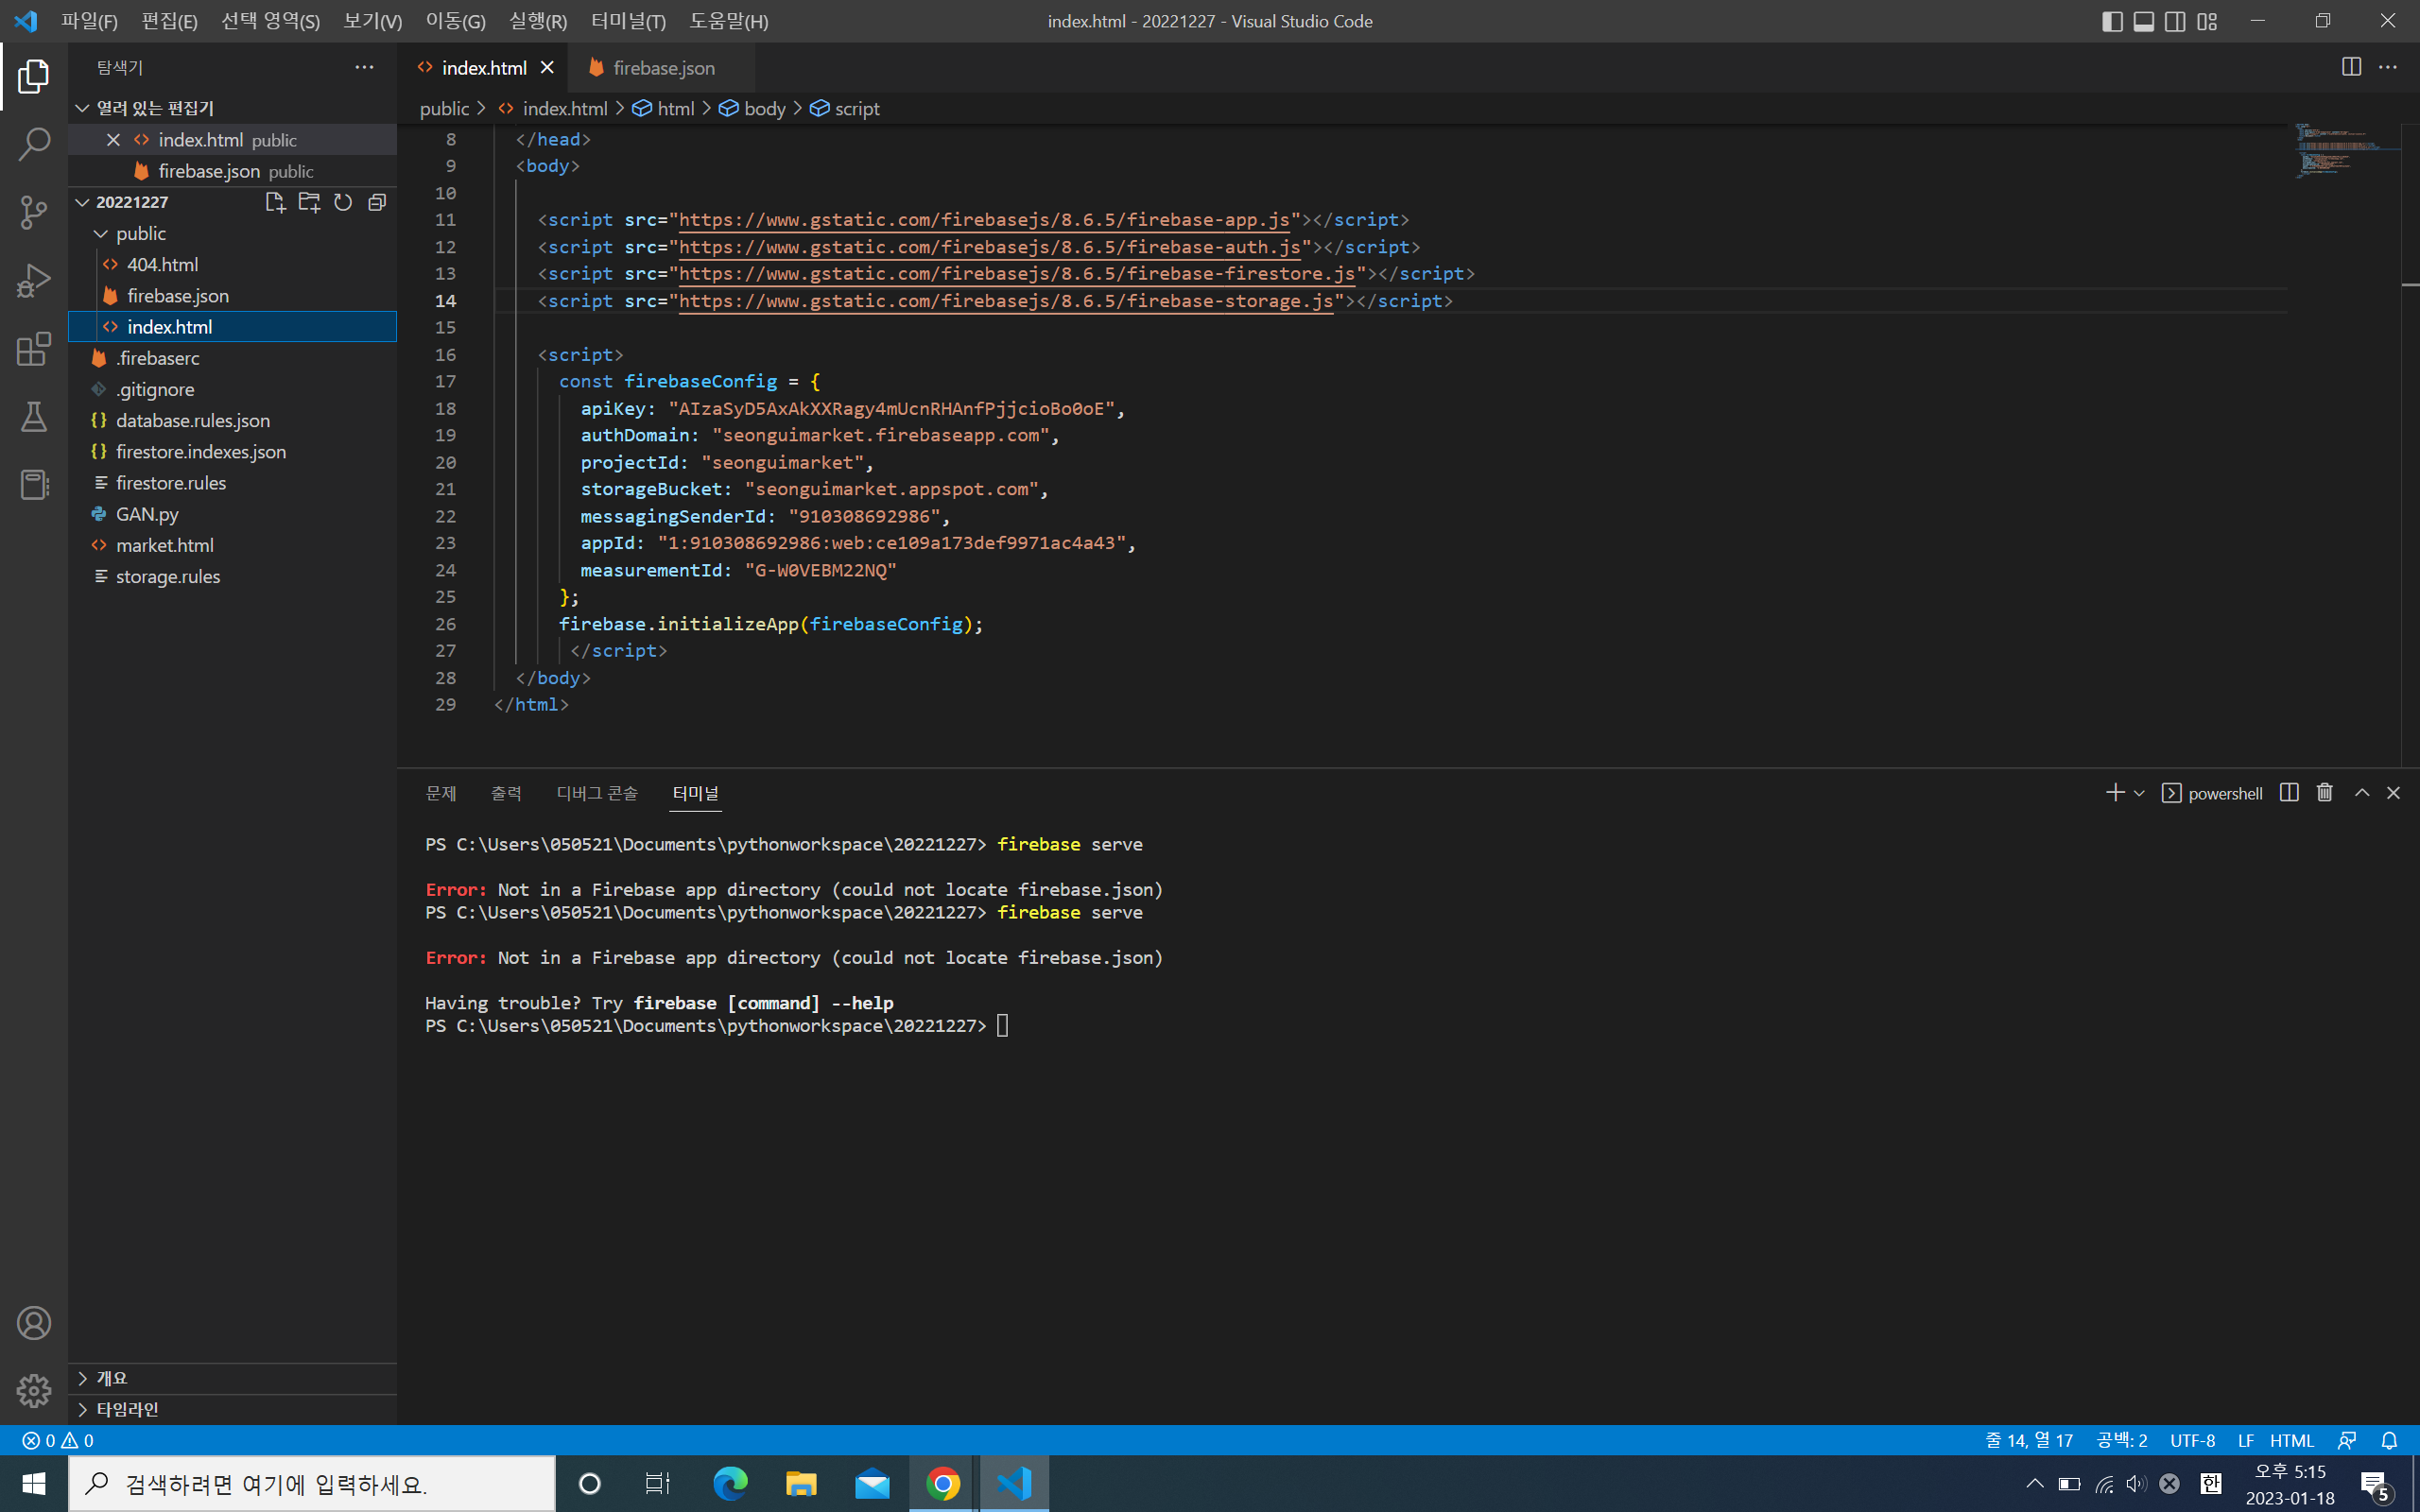2420x1512 pixels.
Task: Open storage.rules in the file tree
Action: click(x=232, y=576)
